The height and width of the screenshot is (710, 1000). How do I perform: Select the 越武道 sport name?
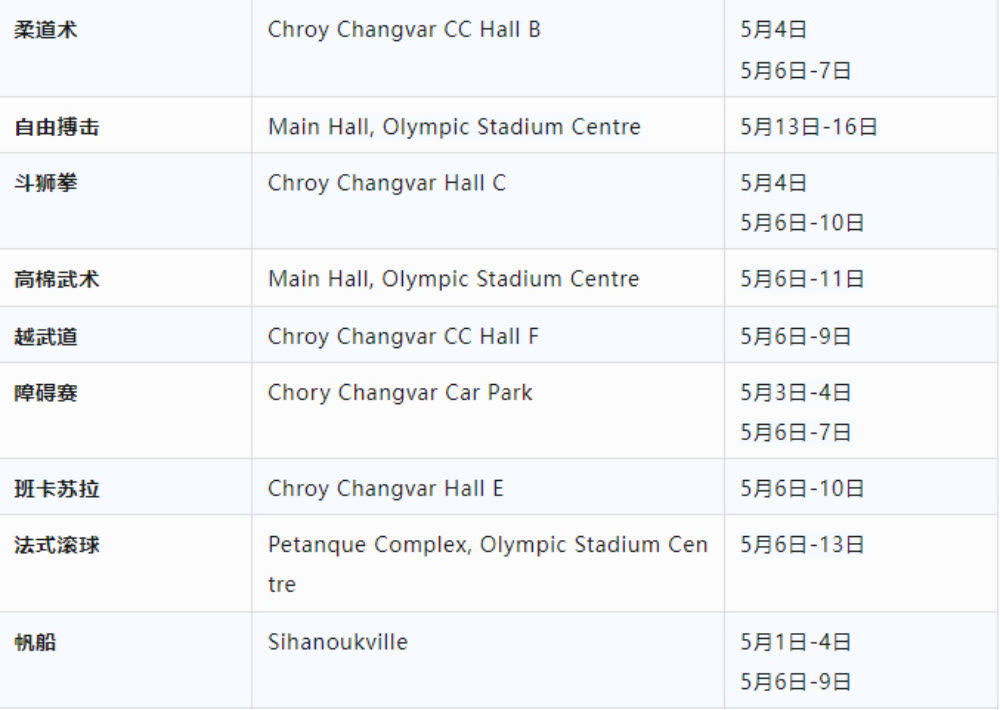pyautogui.click(x=45, y=337)
